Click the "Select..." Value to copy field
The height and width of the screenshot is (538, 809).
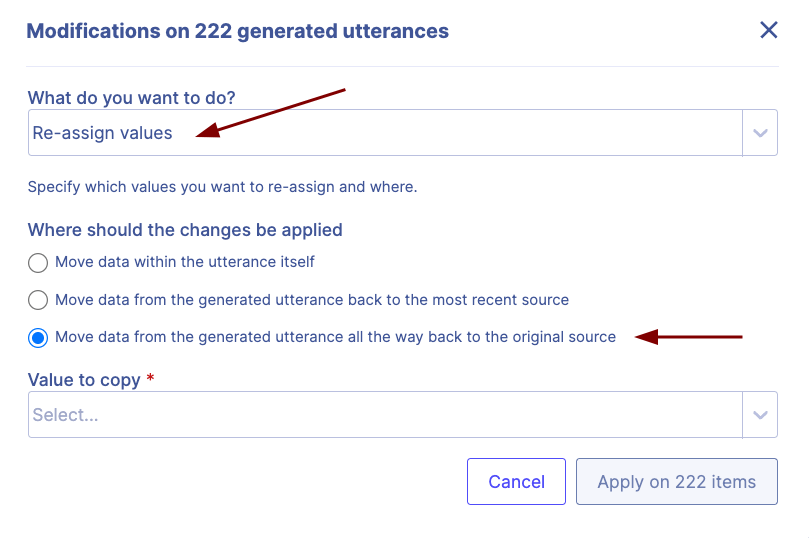(x=385, y=415)
